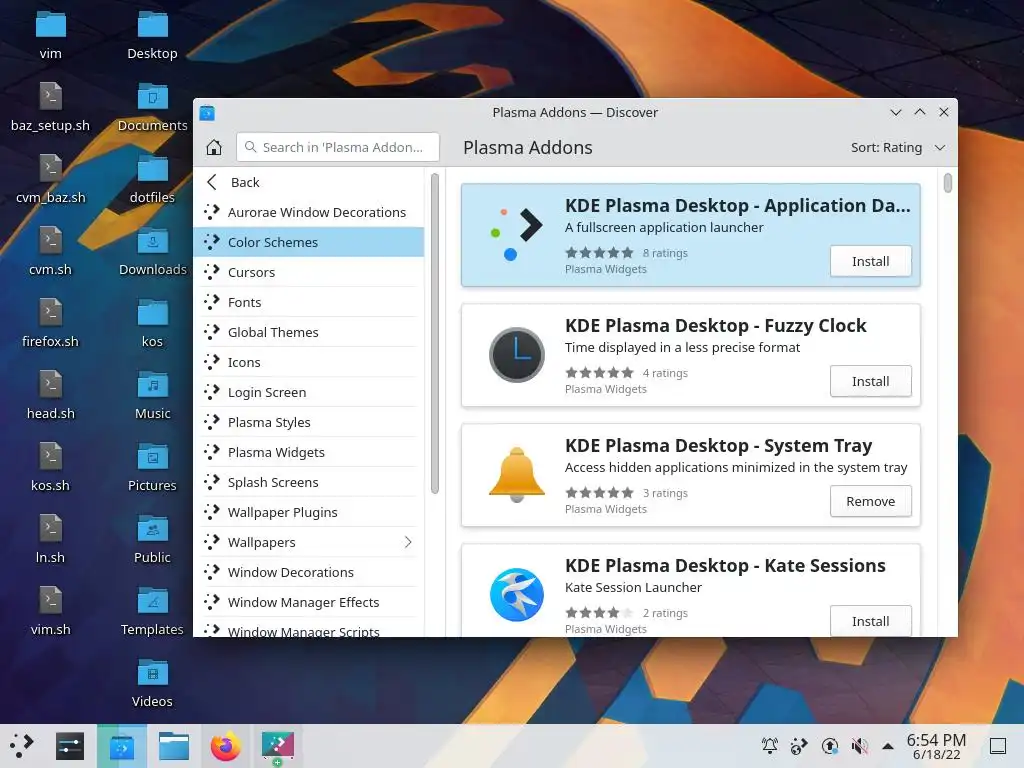Go to Discover home via house icon
The width and height of the screenshot is (1024, 768).
pyautogui.click(x=214, y=148)
